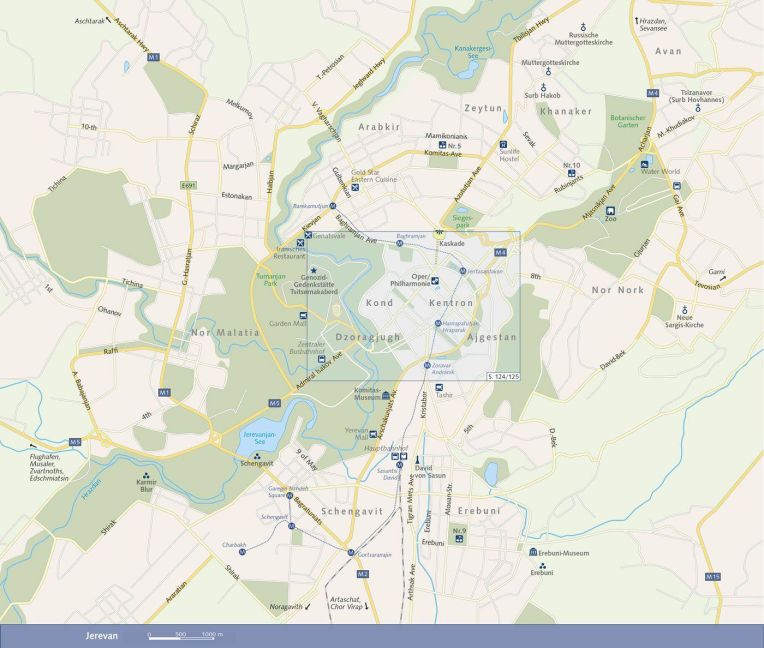This screenshot has width=764, height=648.
Task: Click the Zoo icon on the map
Action: 610,209
